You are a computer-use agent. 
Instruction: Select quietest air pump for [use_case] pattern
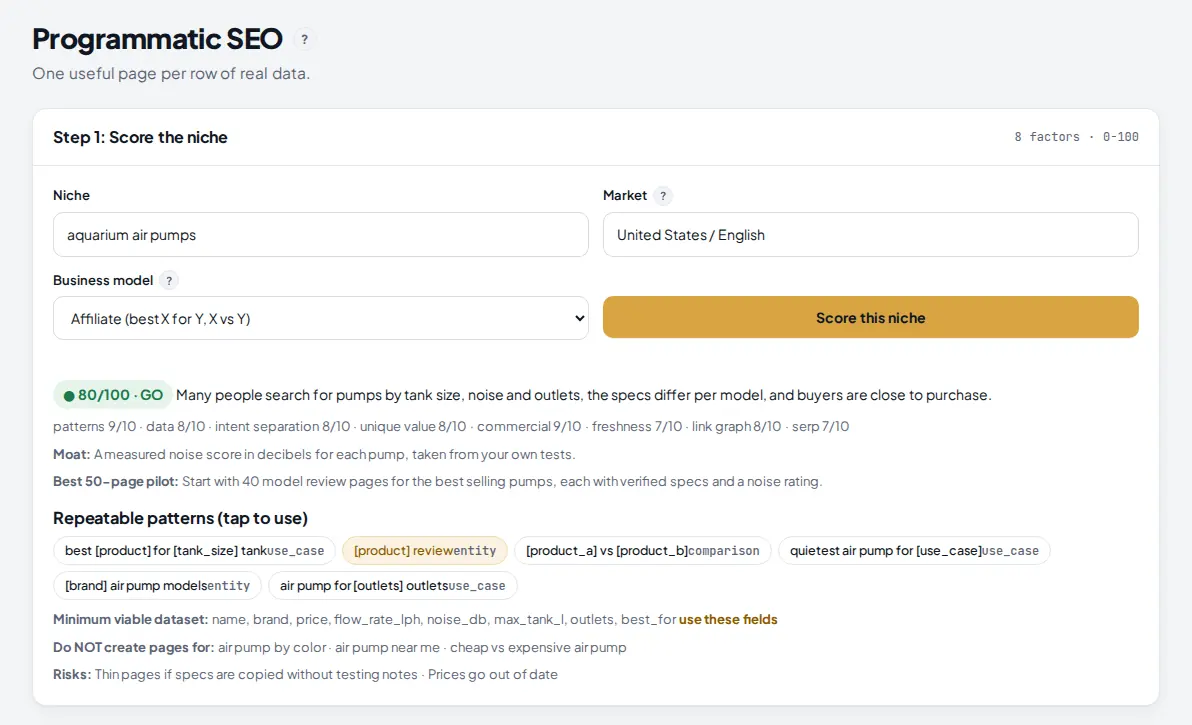(914, 551)
